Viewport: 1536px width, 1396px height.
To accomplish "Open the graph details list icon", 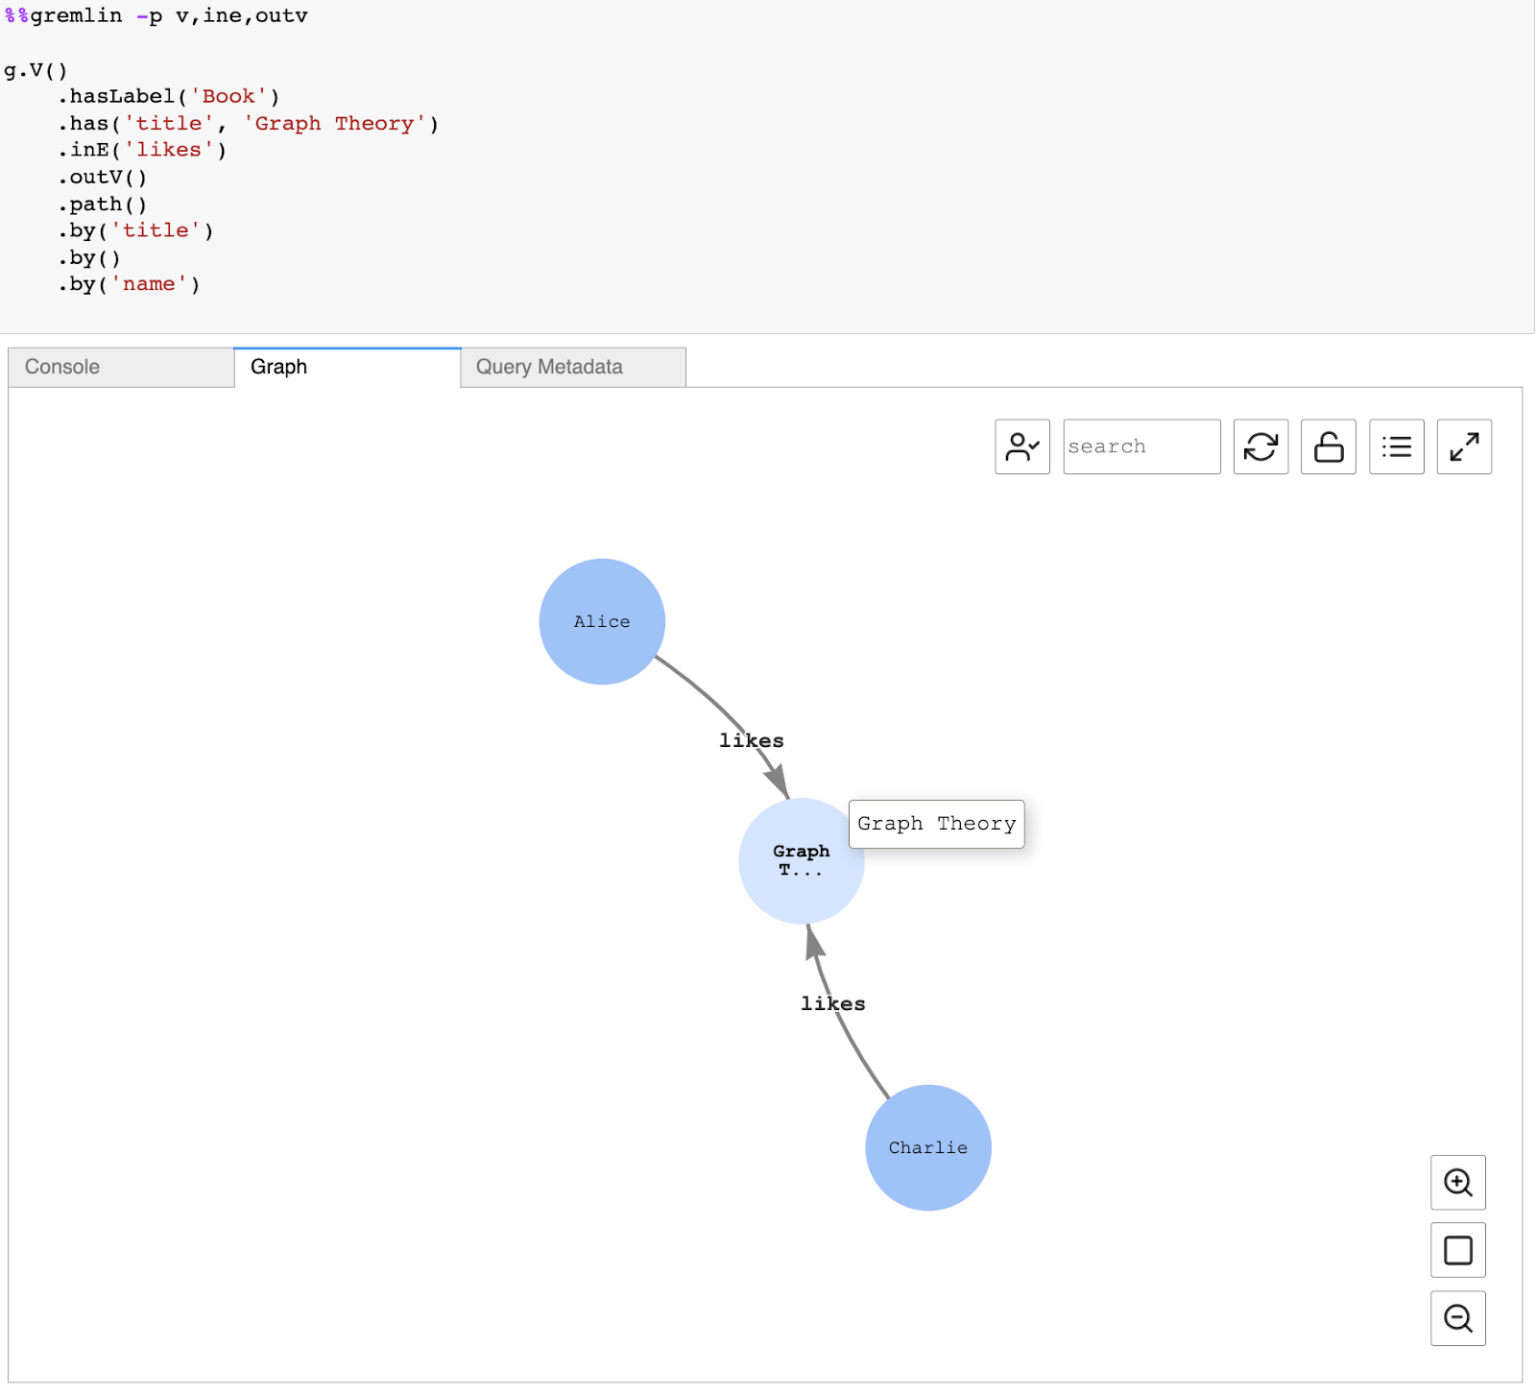I will pos(1396,446).
